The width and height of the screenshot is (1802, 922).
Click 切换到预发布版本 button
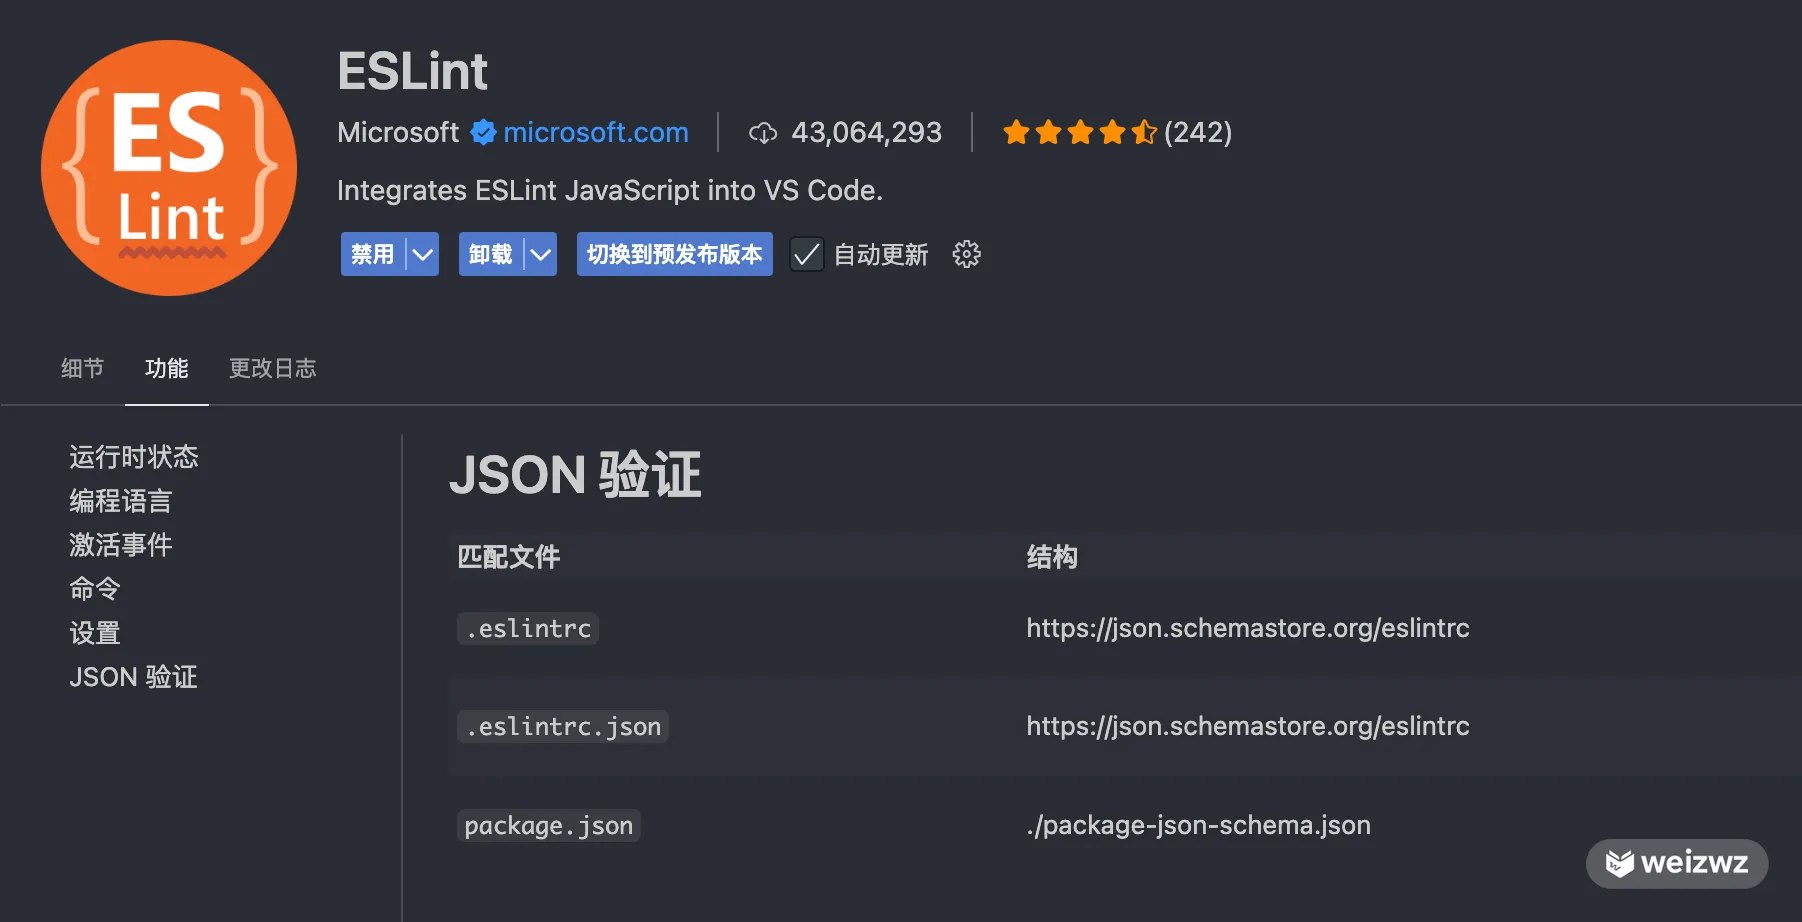click(674, 254)
